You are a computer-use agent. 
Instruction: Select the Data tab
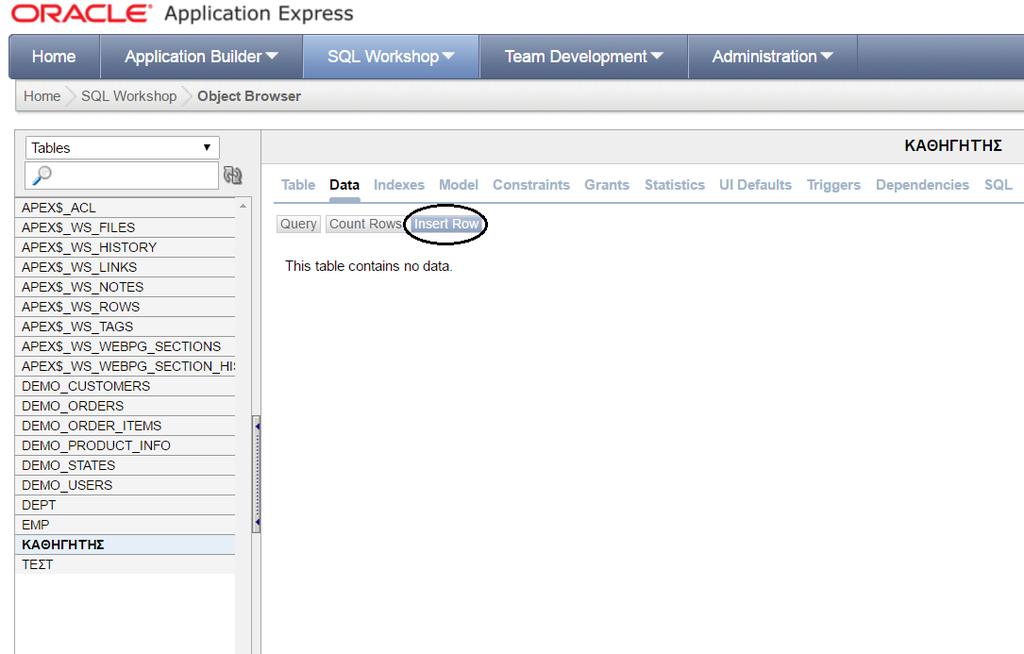(344, 185)
